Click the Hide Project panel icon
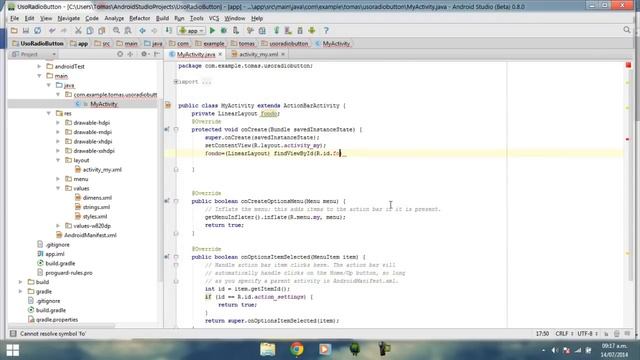This screenshot has height=360, width=640. point(157,54)
